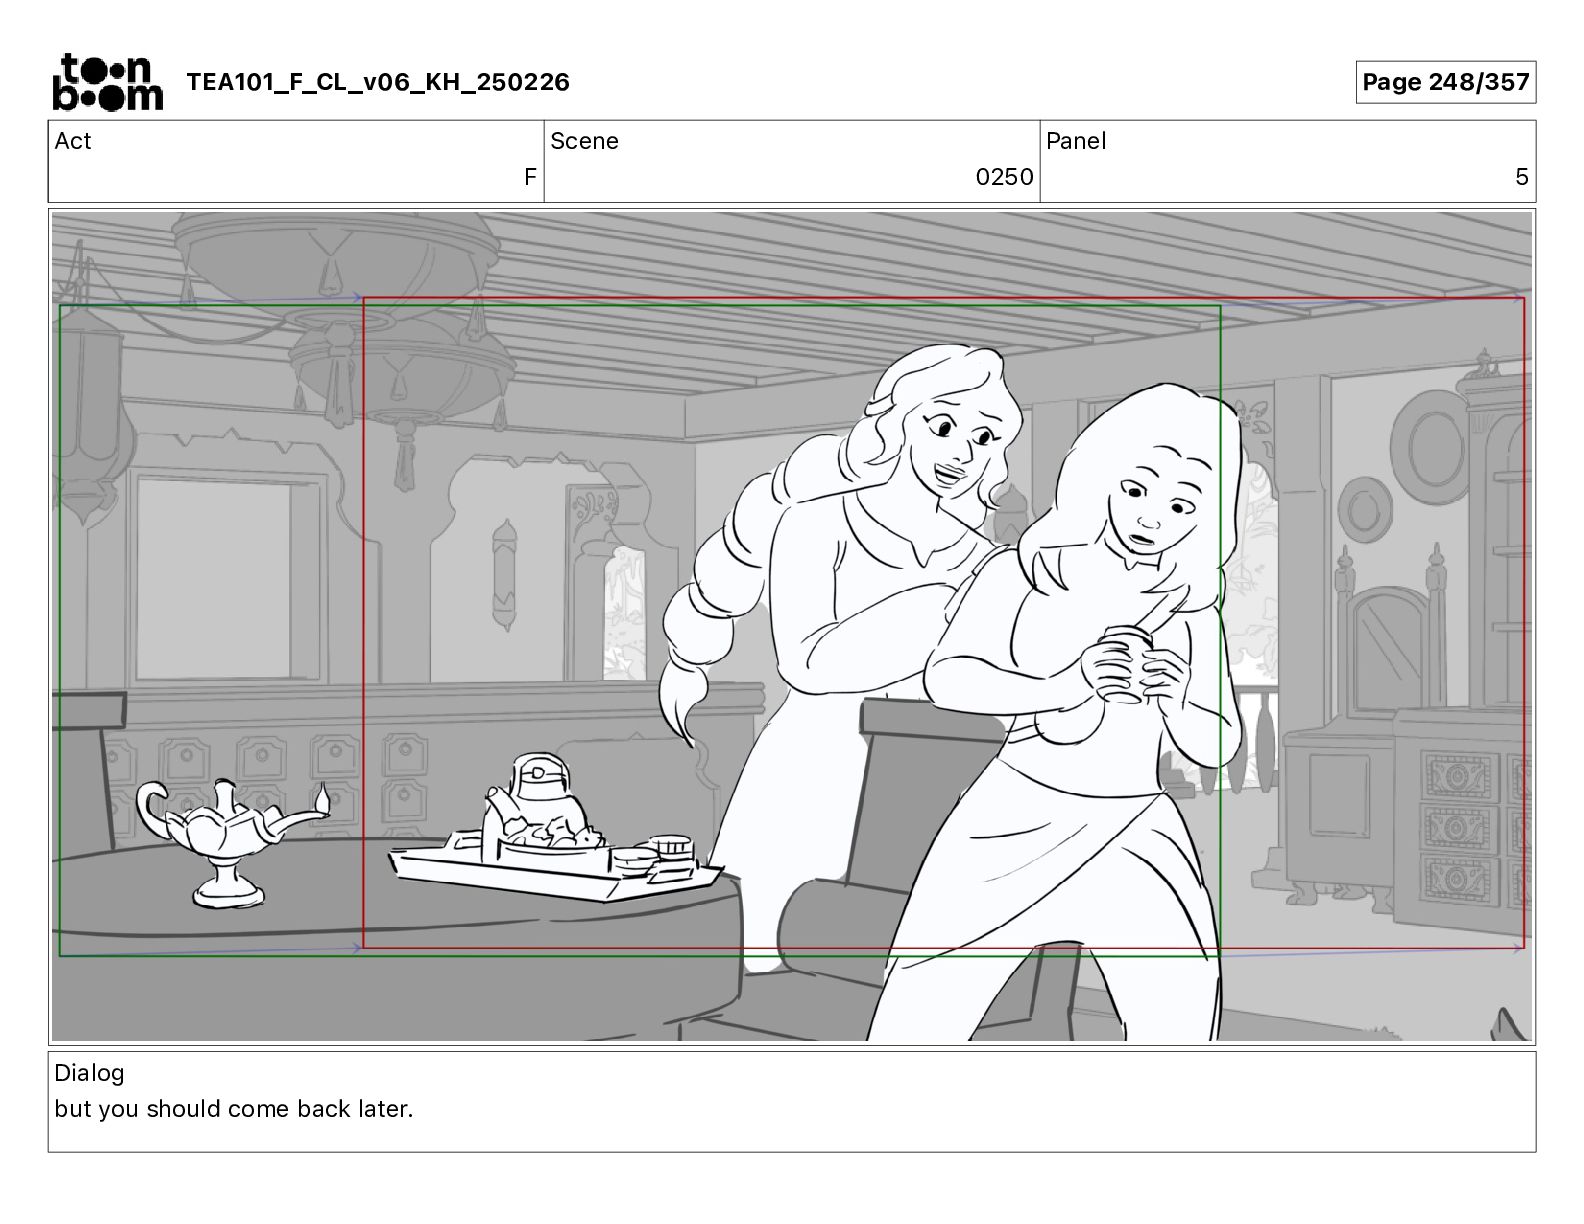Select the Scene value 0250
This screenshot has width=1584, height=1224.
pyautogui.click(x=1004, y=177)
